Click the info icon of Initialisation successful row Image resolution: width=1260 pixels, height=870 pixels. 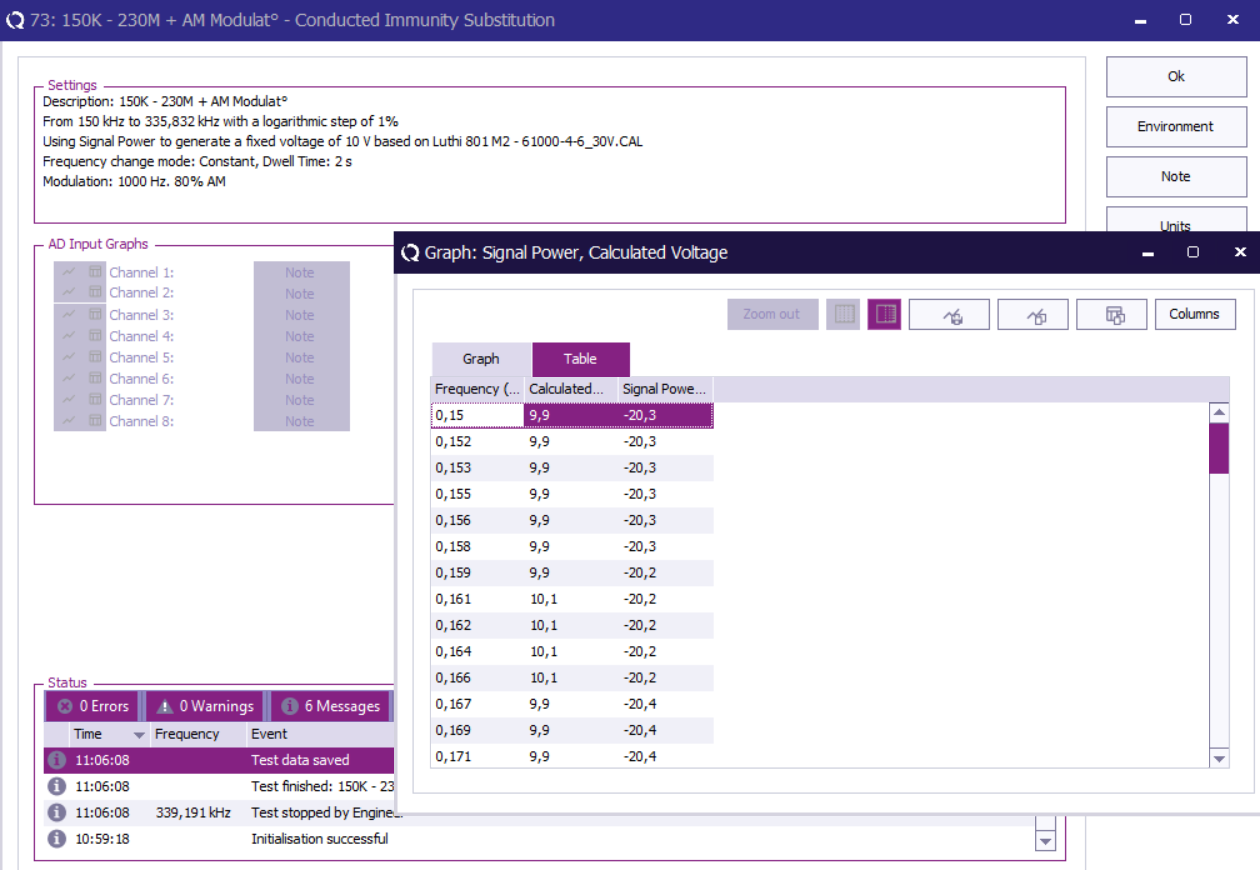click(x=57, y=838)
